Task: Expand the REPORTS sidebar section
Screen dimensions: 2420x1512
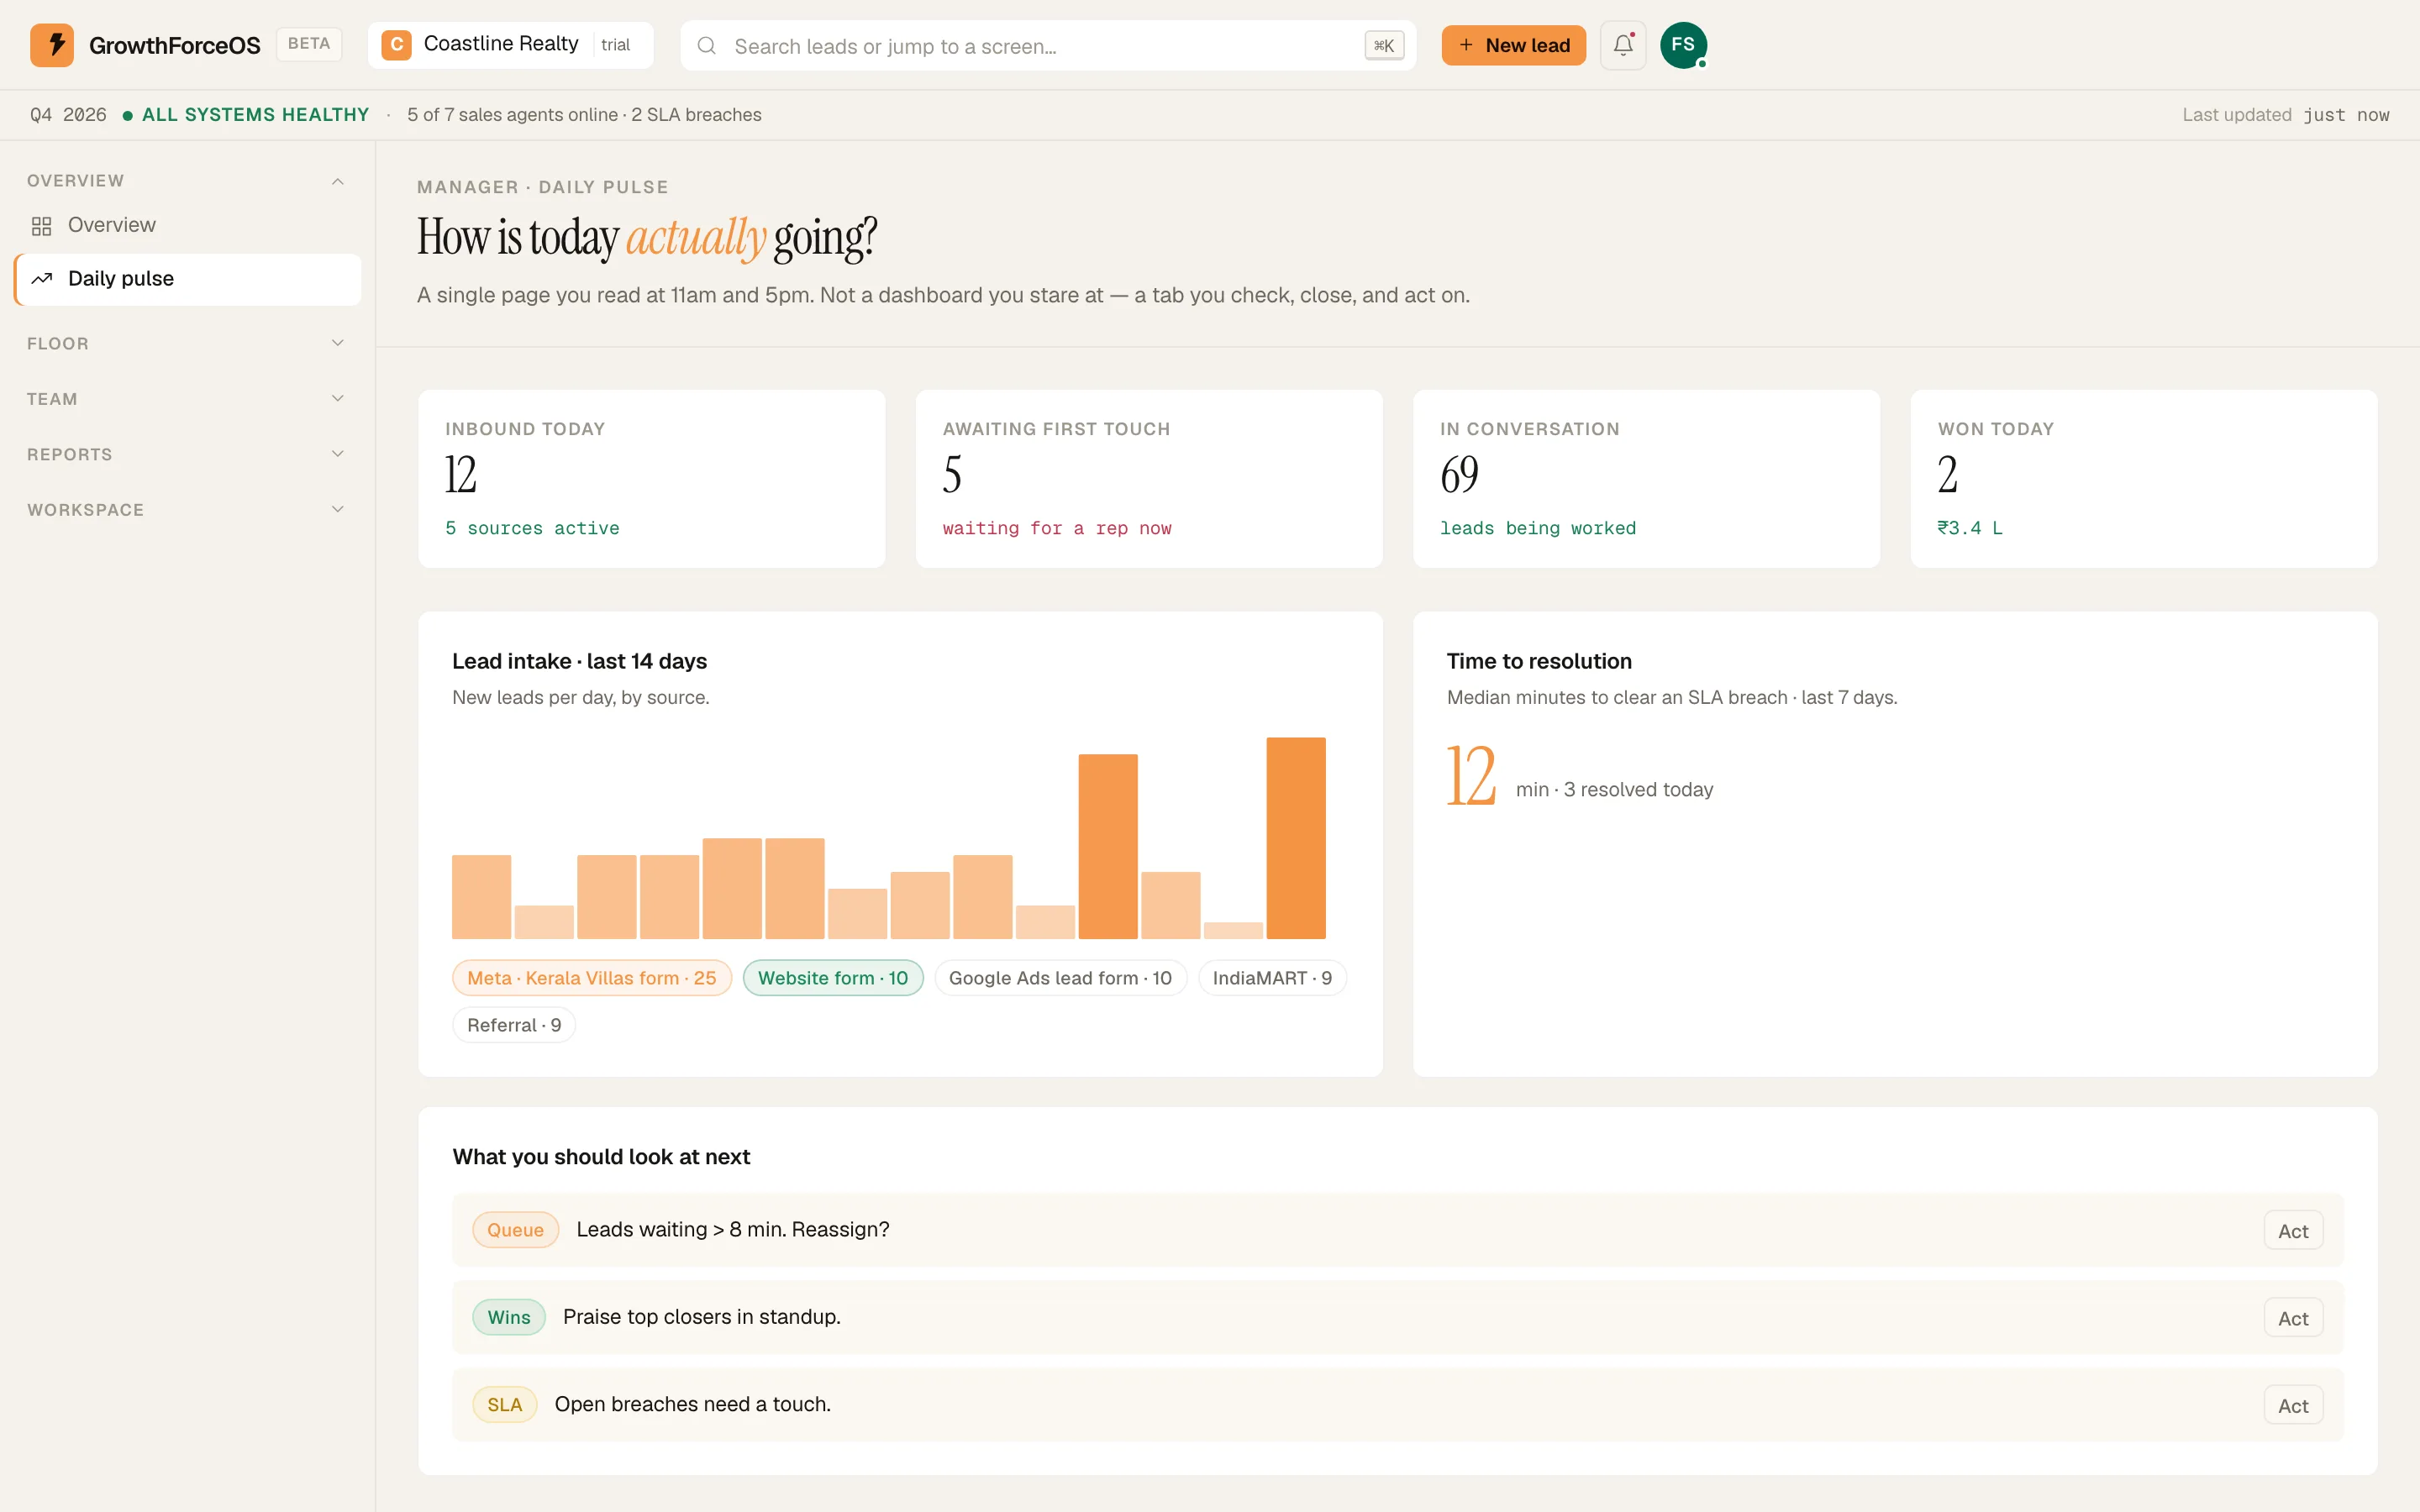Action: (x=187, y=455)
